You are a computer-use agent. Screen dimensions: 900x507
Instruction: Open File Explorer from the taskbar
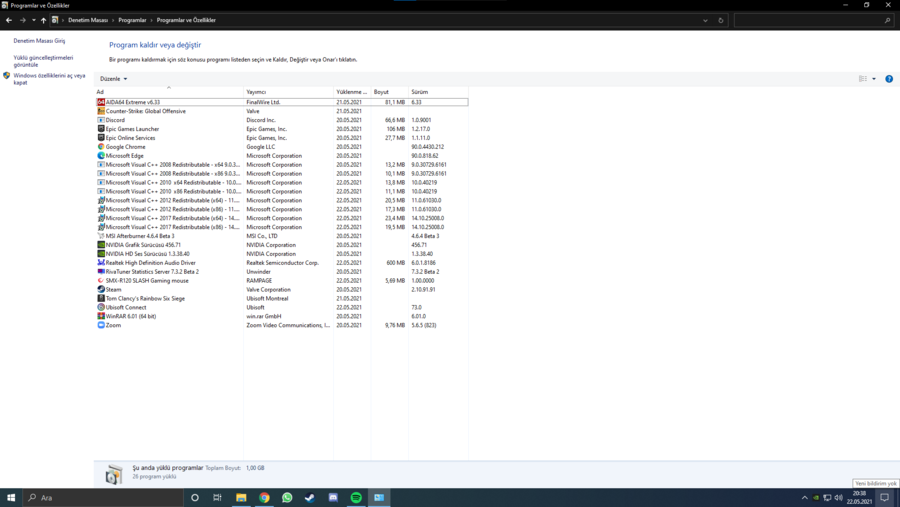[x=241, y=498]
